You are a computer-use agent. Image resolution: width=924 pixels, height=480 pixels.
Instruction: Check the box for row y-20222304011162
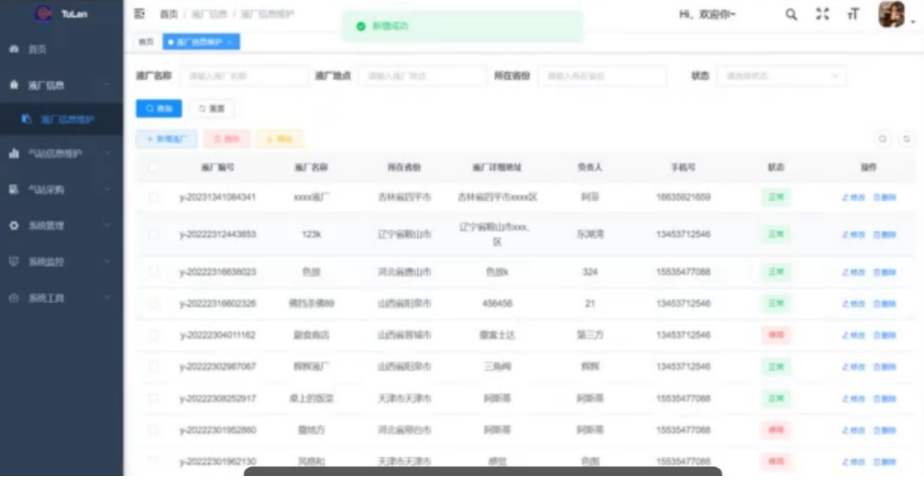153,335
